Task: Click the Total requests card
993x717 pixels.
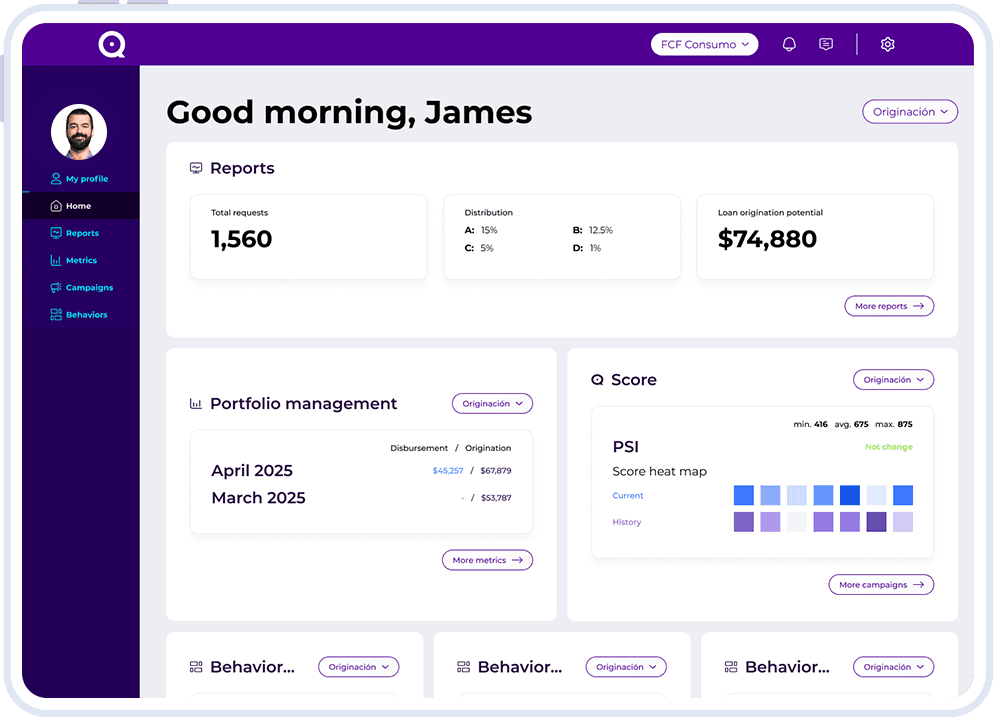Action: point(308,237)
